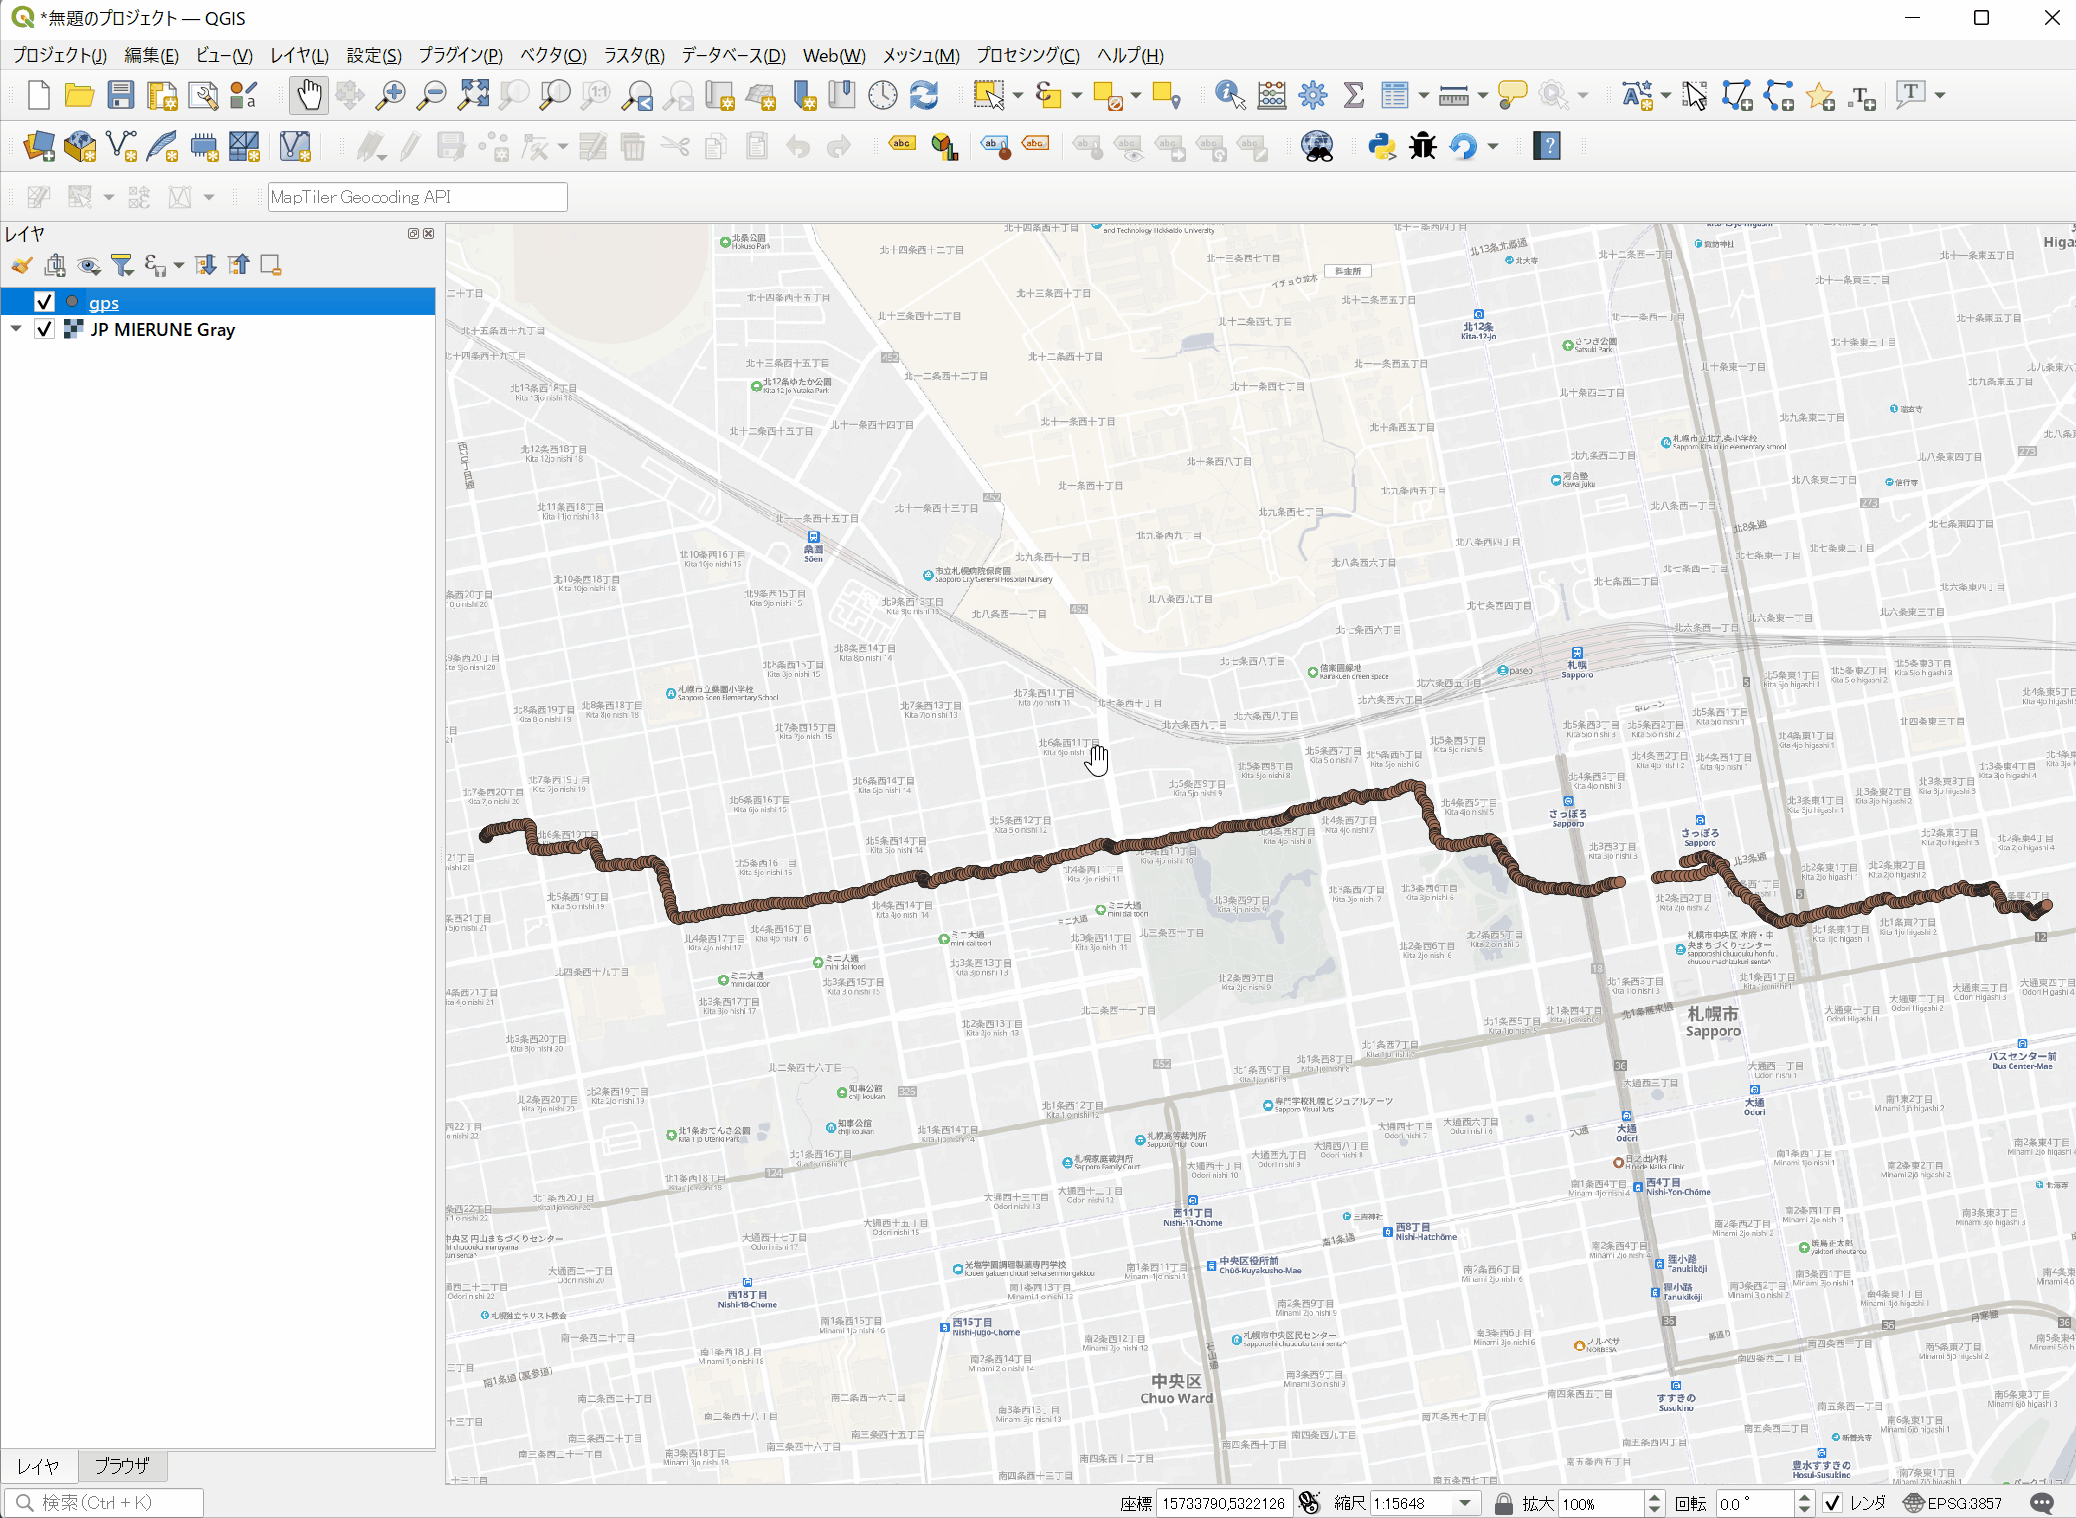
Task: Click the Zoom Out magnifier tool
Action: click(x=431, y=95)
